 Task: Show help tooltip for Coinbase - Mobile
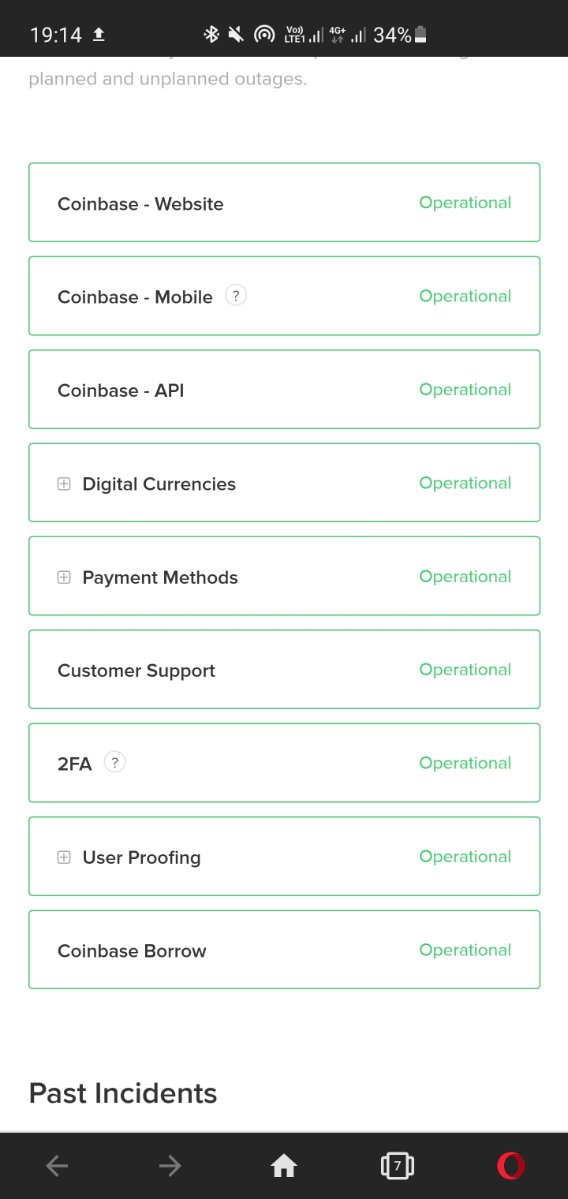[236, 295]
